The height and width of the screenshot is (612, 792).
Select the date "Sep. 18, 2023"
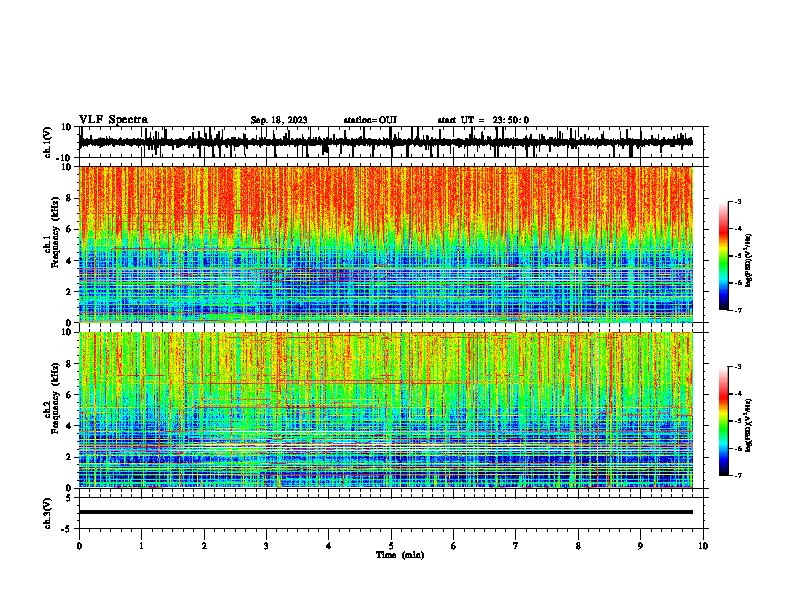point(279,120)
